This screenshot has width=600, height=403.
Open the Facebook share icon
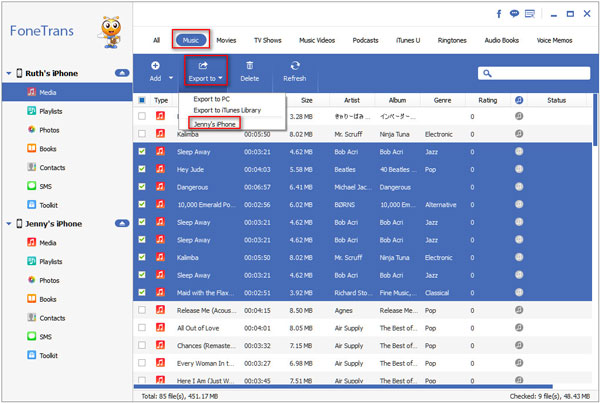pos(499,14)
